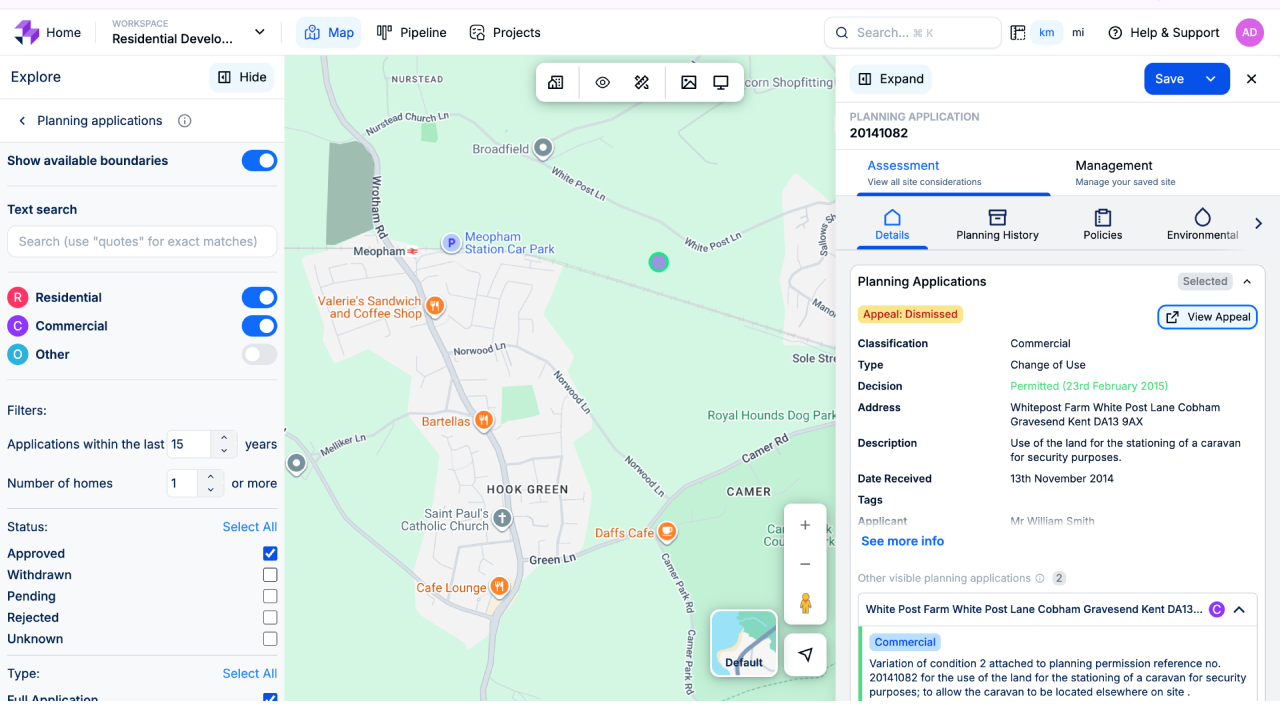Check the Rejected status checkbox

tap(270, 617)
